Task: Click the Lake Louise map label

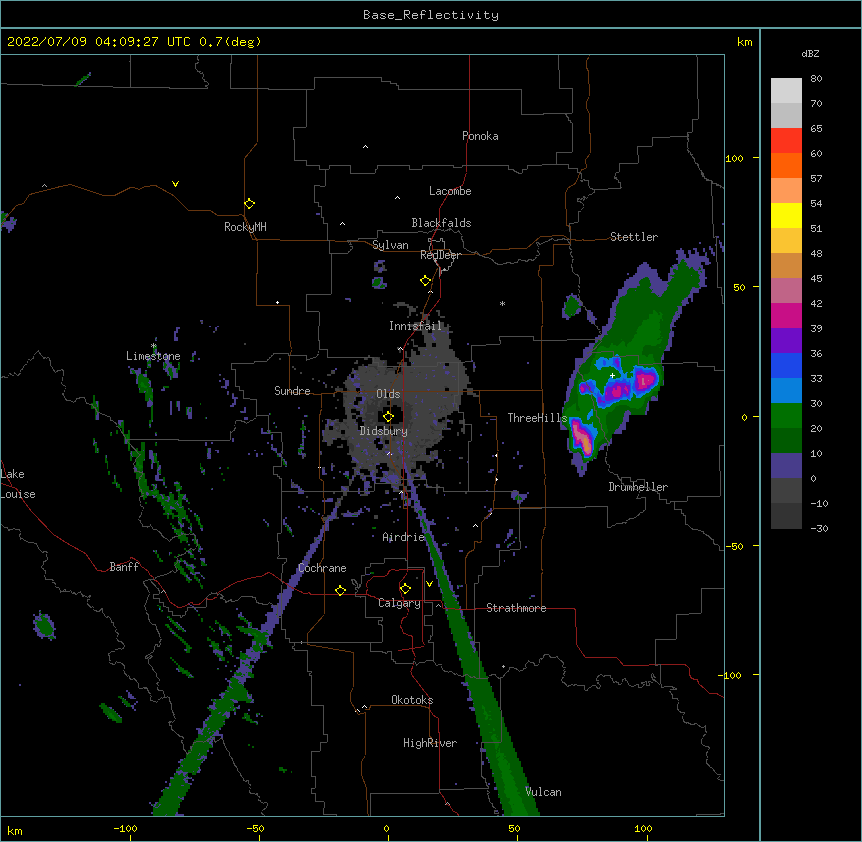Action: pos(18,484)
